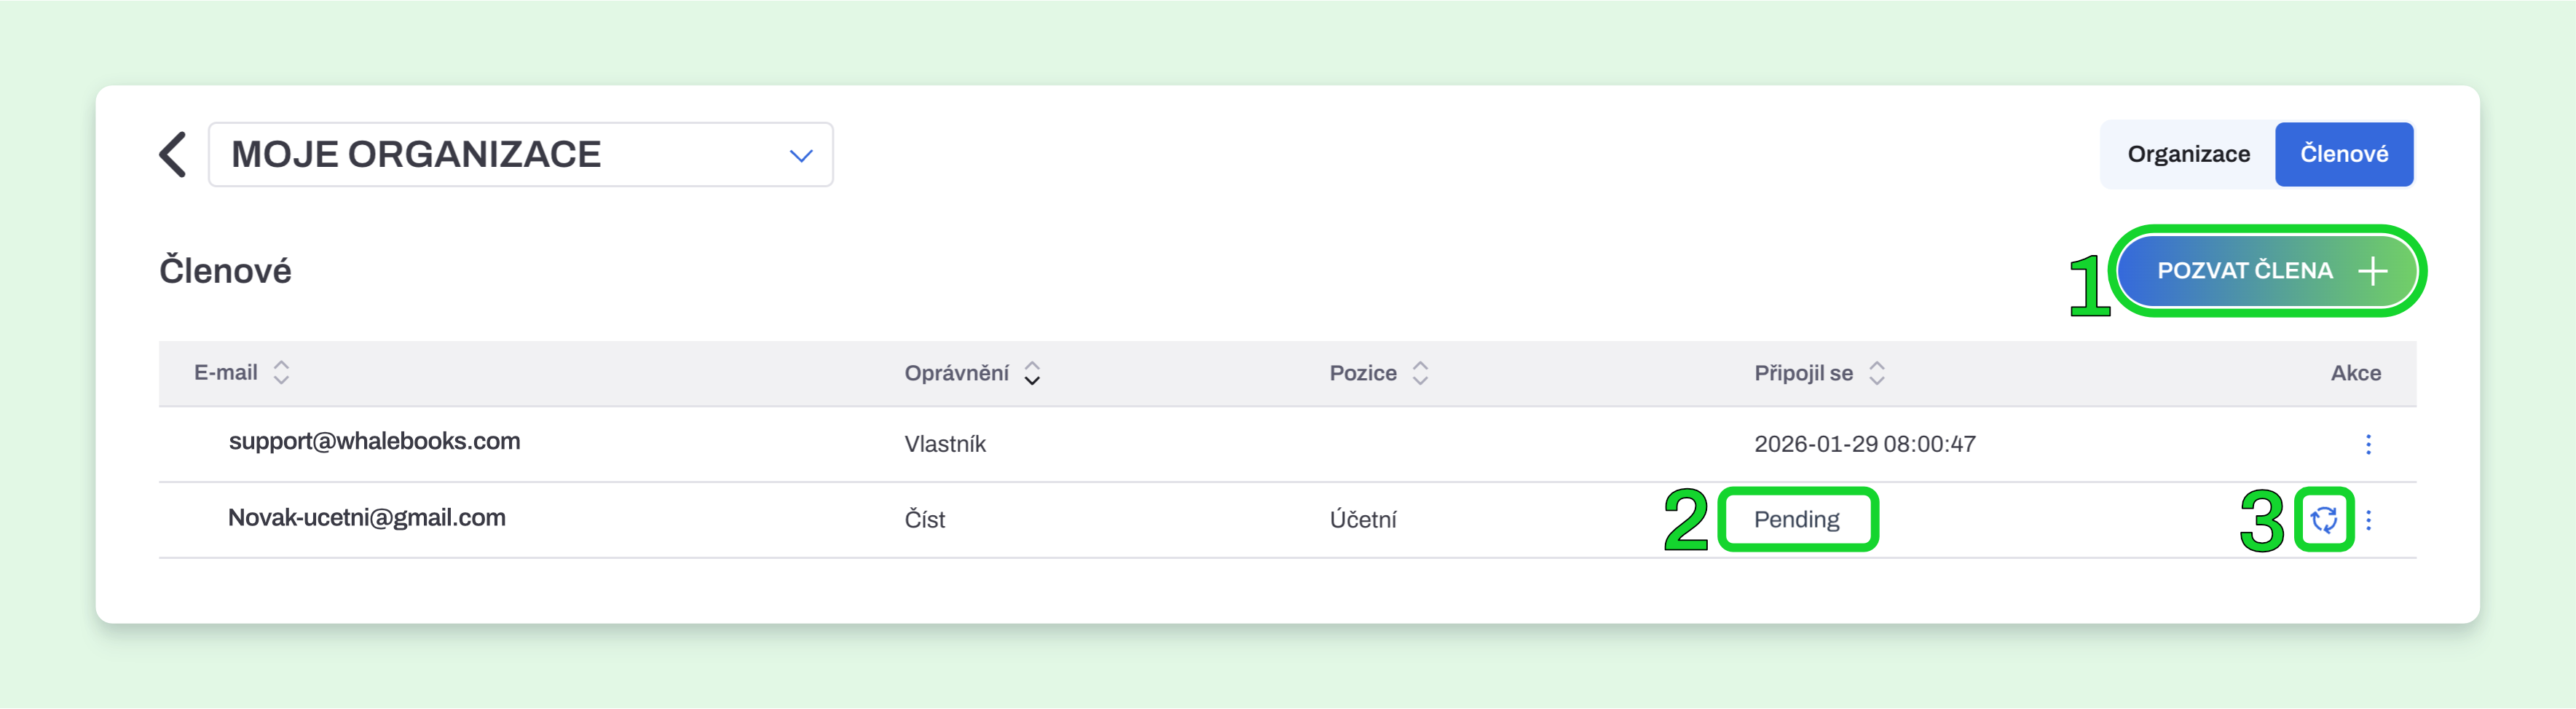Go back using the left arrow
The width and height of the screenshot is (2576, 709).
173,154
